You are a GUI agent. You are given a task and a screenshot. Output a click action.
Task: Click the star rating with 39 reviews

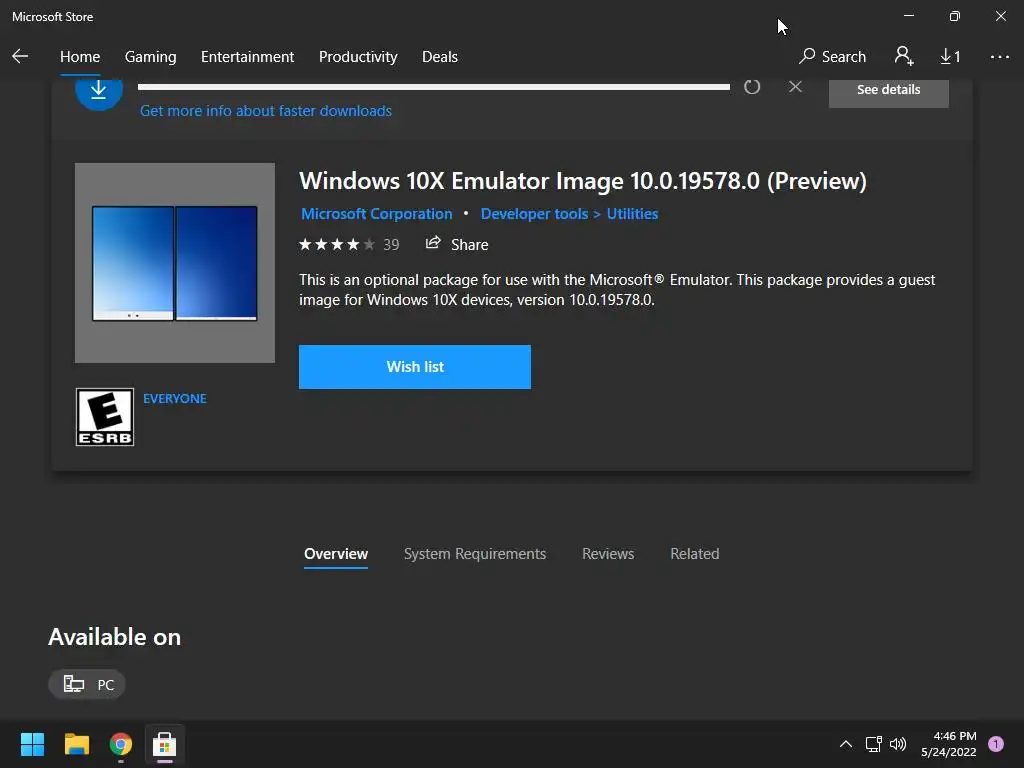click(349, 244)
